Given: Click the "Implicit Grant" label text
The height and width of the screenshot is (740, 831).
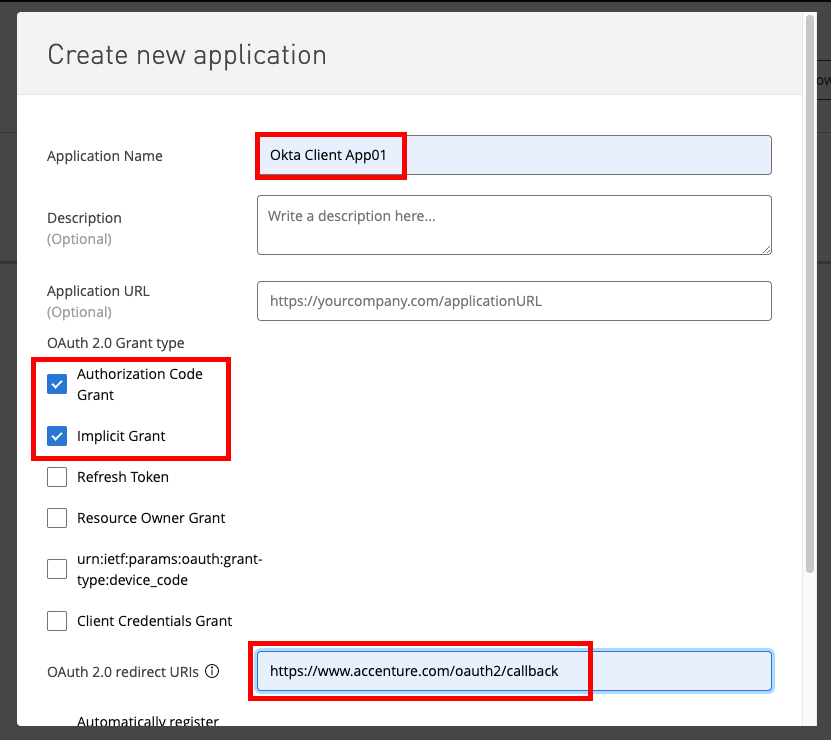Looking at the screenshot, I should pyautogui.click(x=121, y=436).
